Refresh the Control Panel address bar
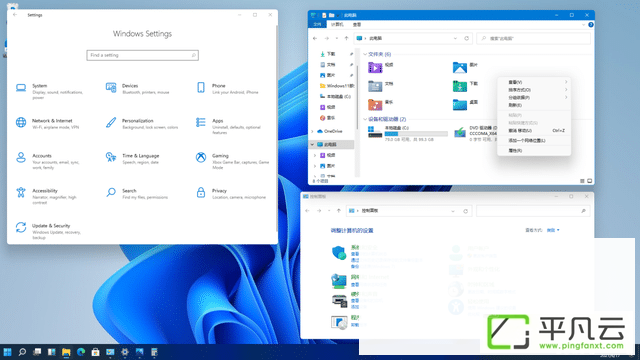 [465, 211]
